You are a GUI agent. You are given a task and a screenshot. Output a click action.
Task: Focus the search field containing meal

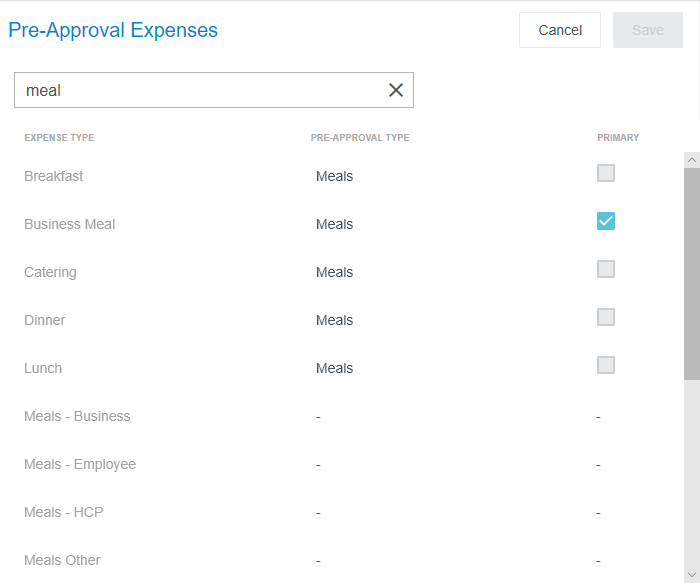201,90
